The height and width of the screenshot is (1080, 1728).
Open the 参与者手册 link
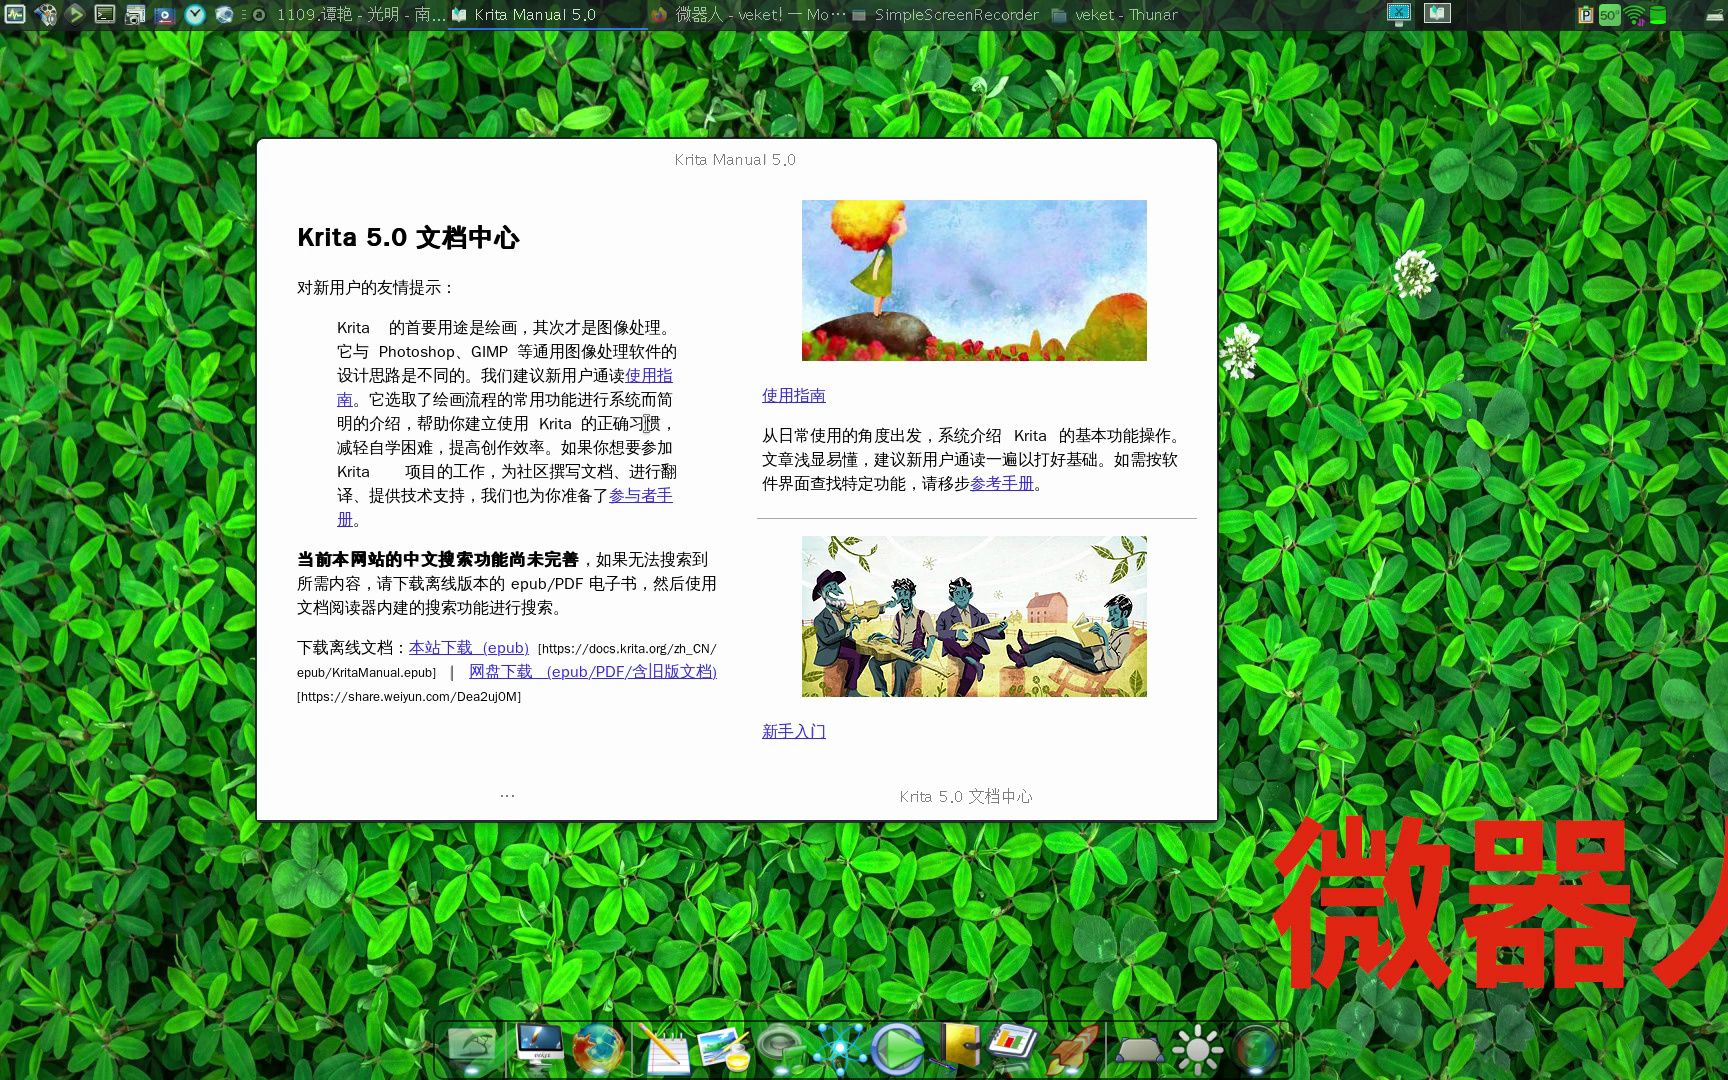point(641,495)
